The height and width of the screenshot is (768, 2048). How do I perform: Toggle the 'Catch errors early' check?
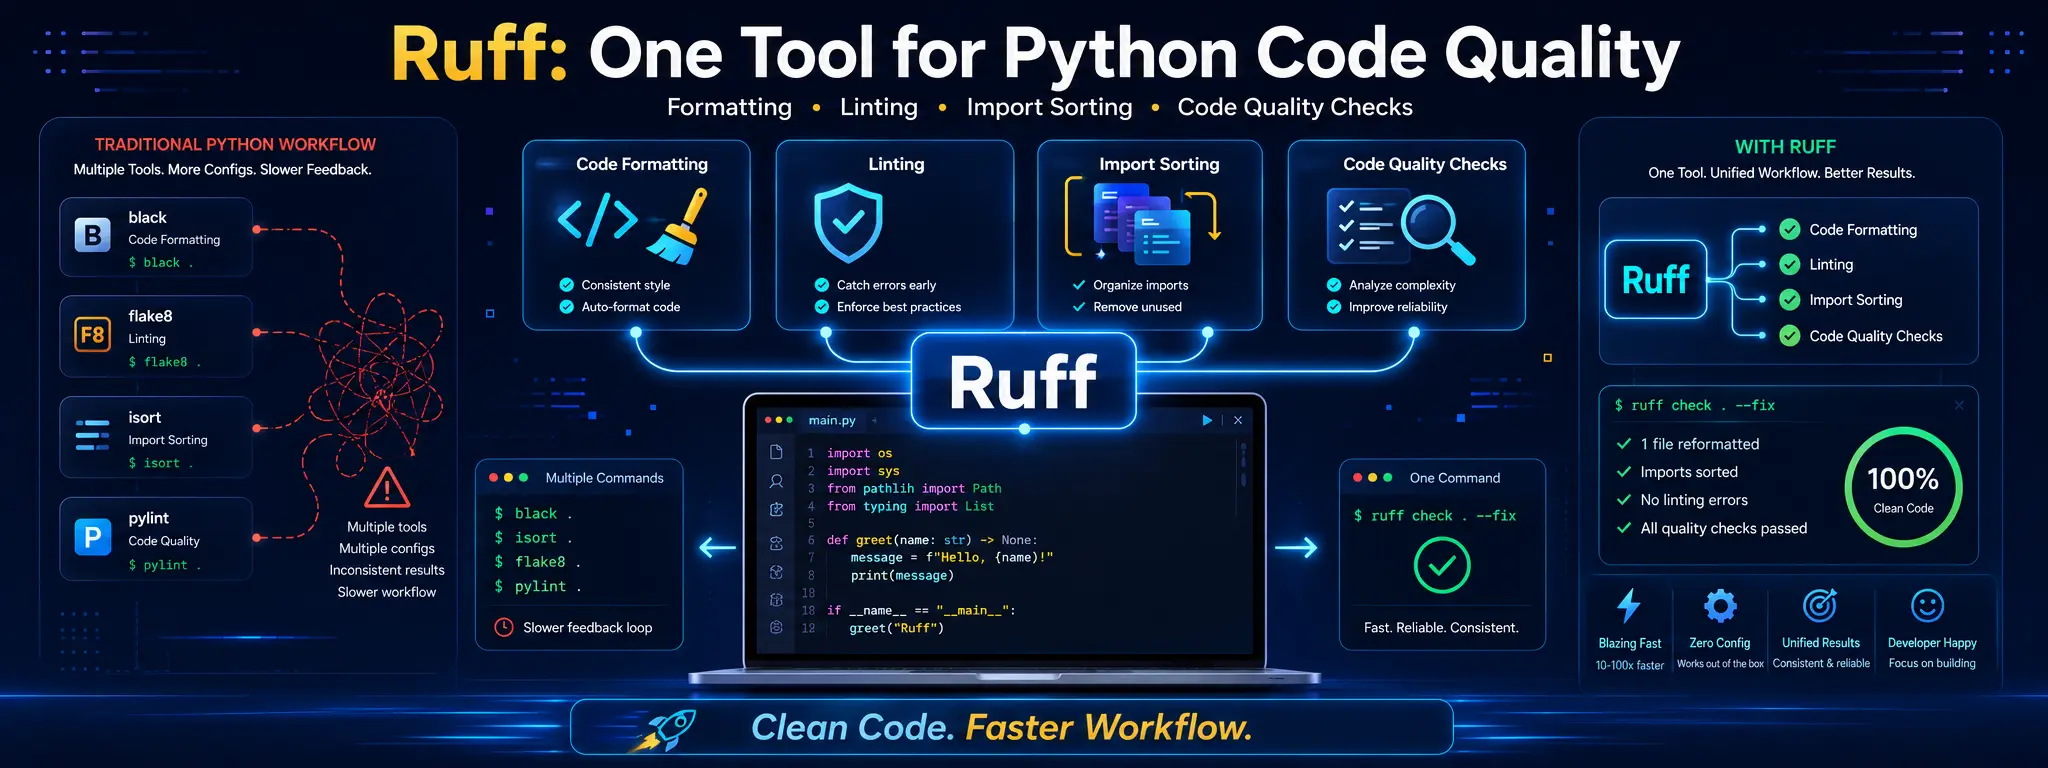822,285
